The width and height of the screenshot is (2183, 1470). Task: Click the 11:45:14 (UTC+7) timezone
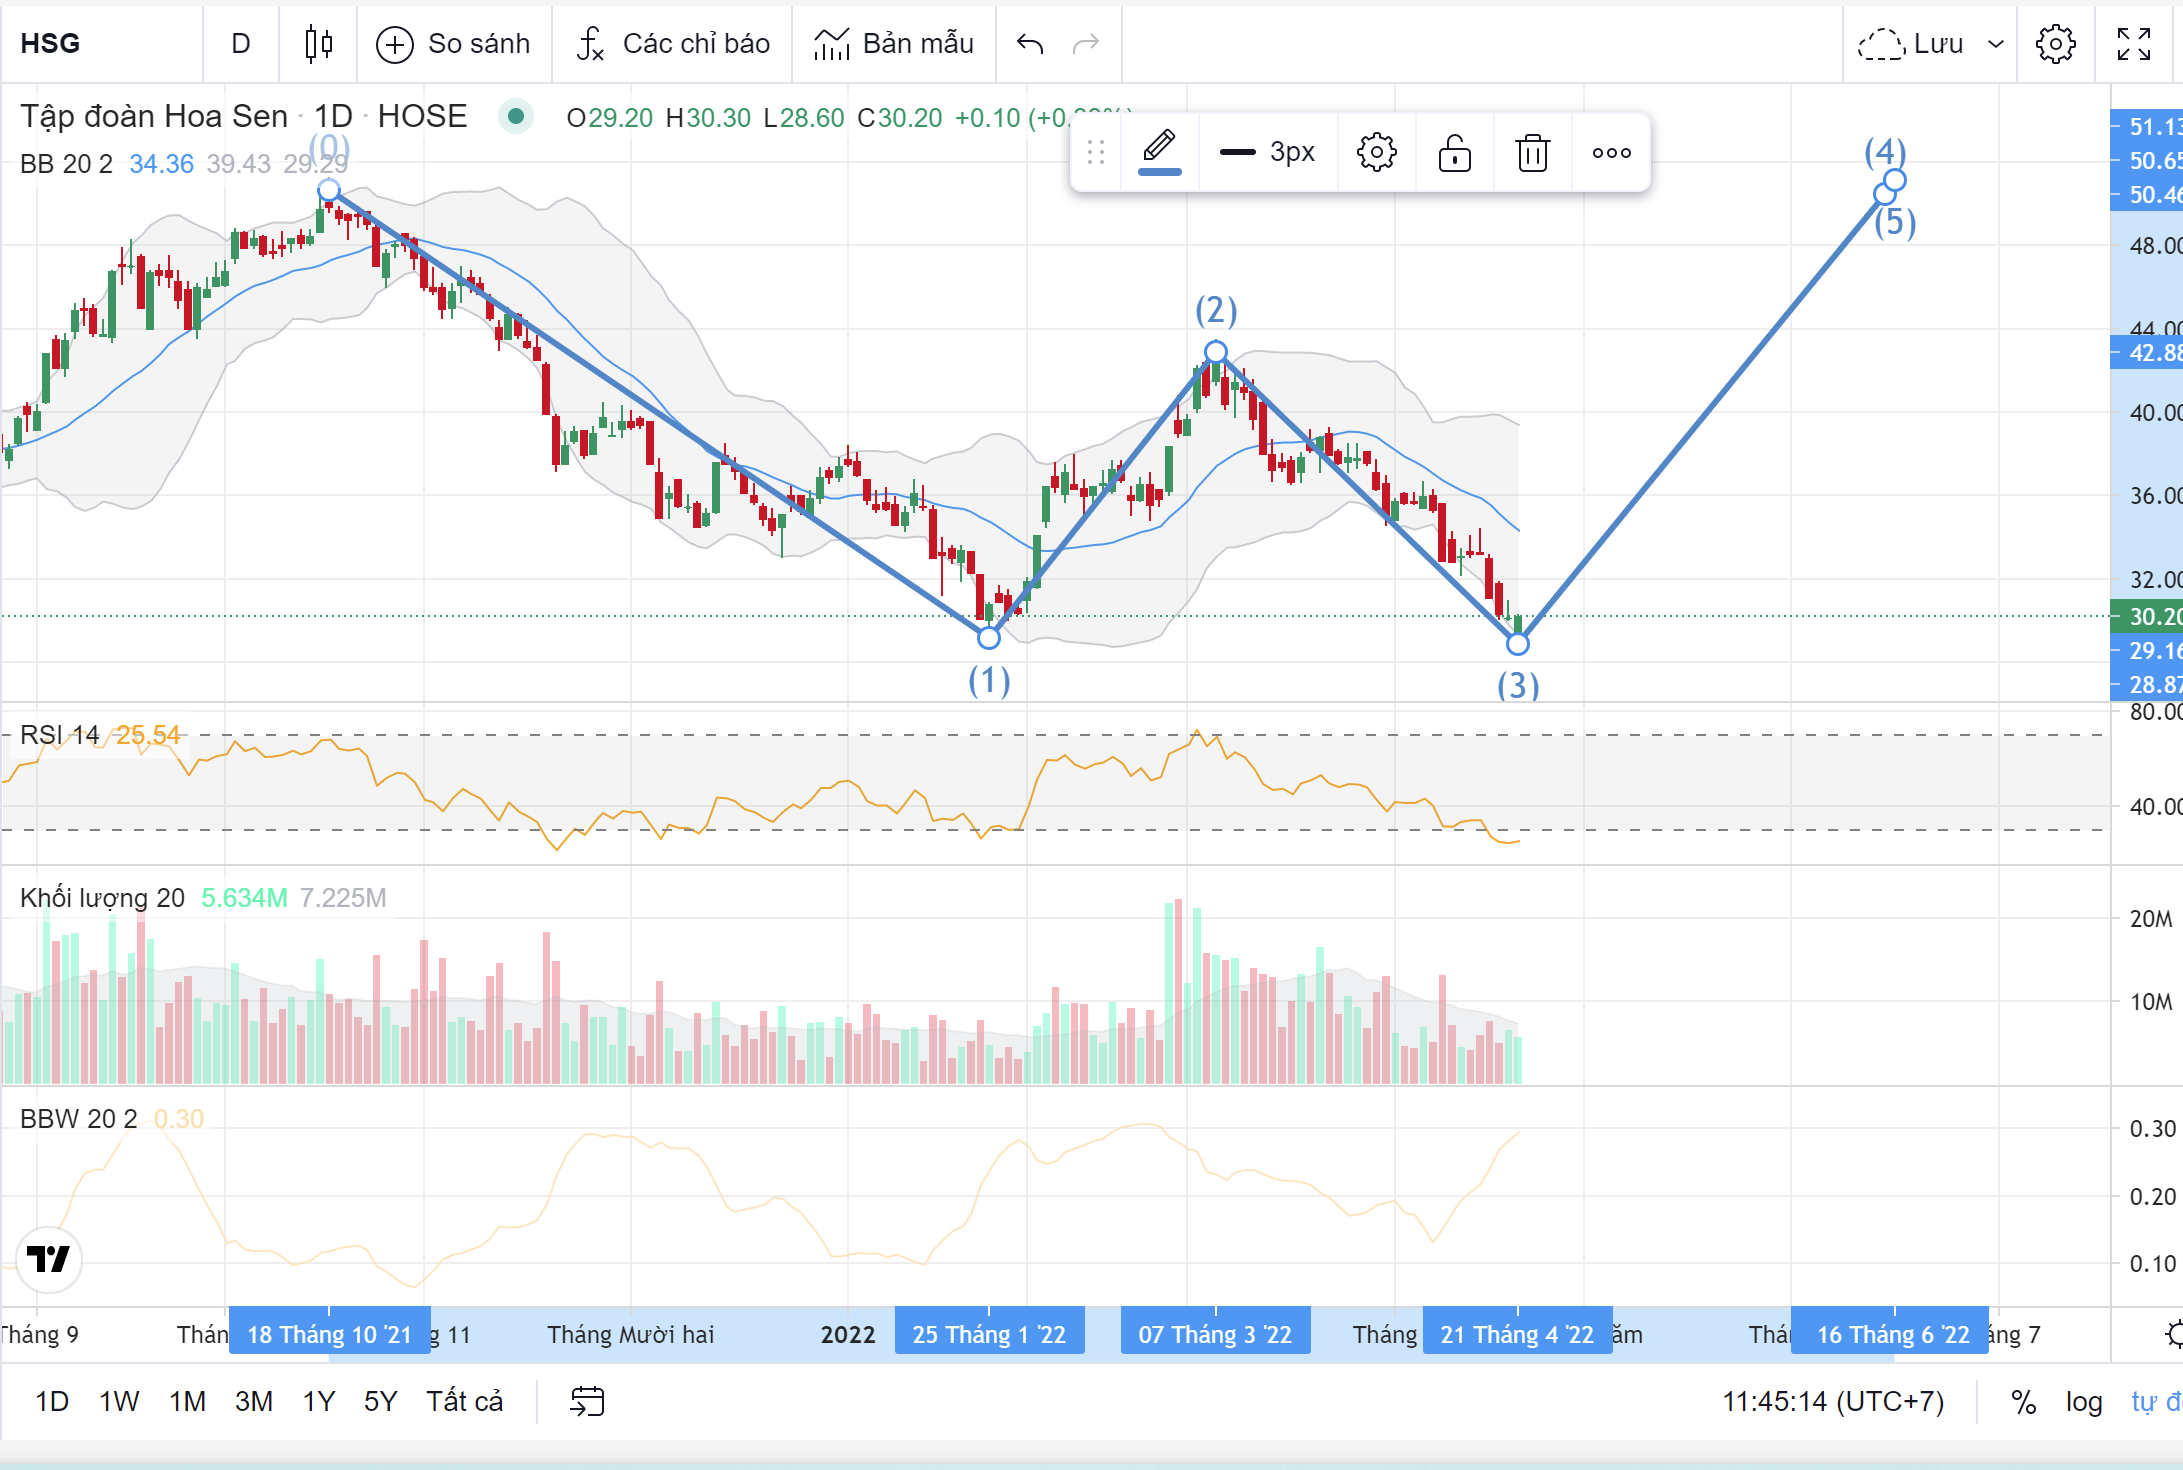click(x=1833, y=1401)
